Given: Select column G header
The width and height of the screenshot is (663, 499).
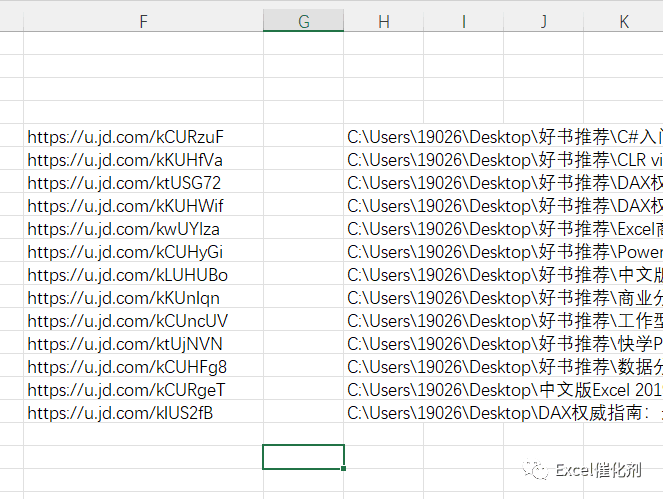Looking at the screenshot, I should [304, 21].
